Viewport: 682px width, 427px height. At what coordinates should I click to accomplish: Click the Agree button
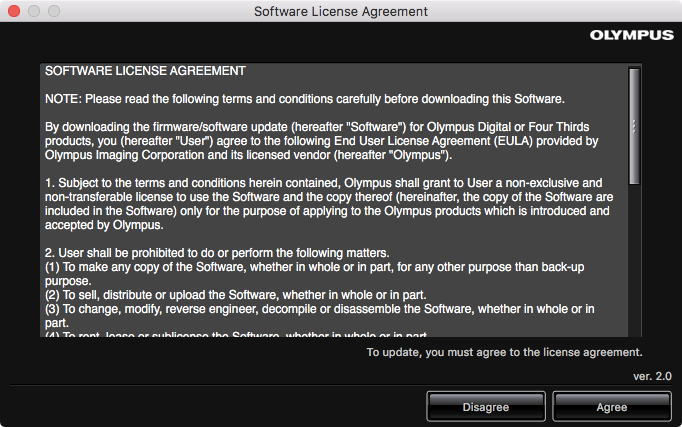612,407
